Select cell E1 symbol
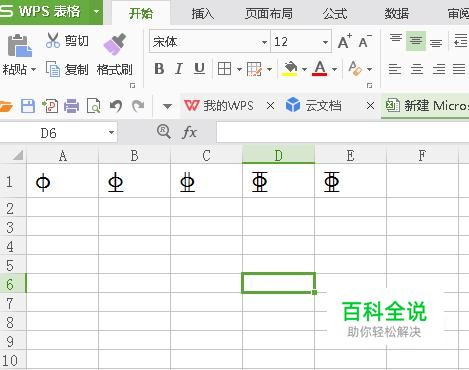The height and width of the screenshot is (370, 469). tap(350, 182)
